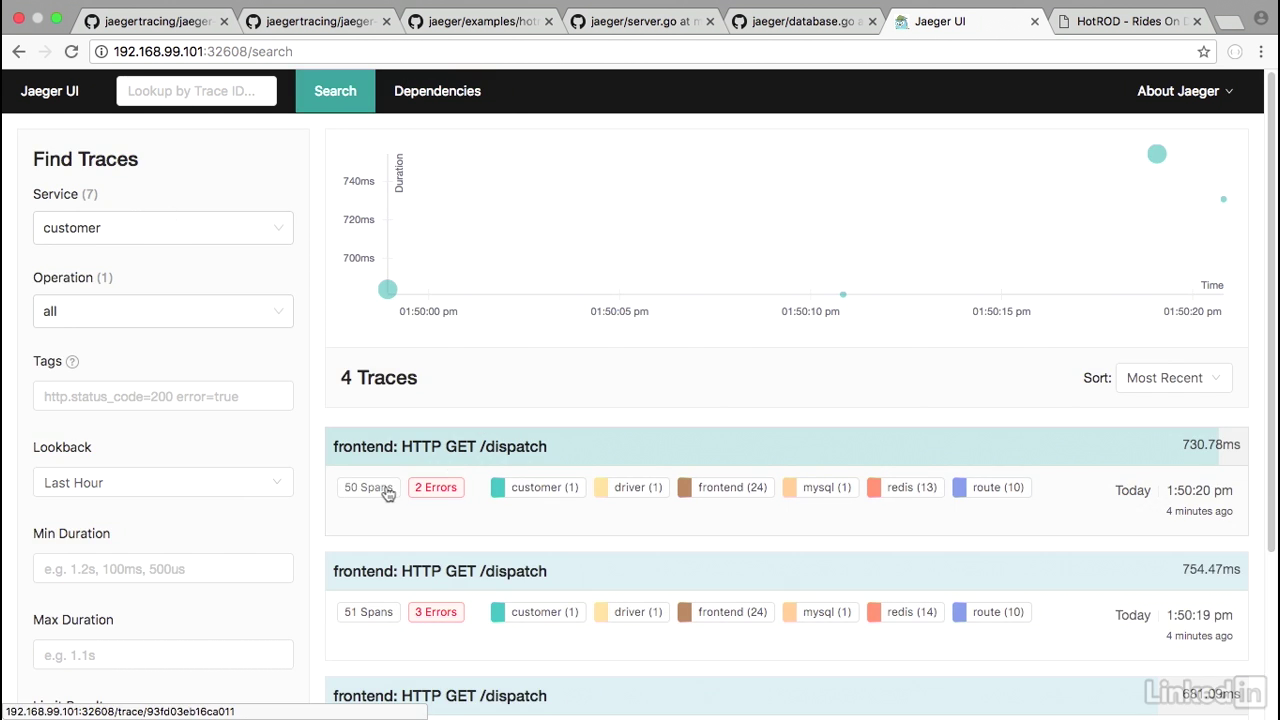The width and height of the screenshot is (1280, 720).
Task: Click driver (1) tag in 730.78ms trace
Action: click(630, 488)
